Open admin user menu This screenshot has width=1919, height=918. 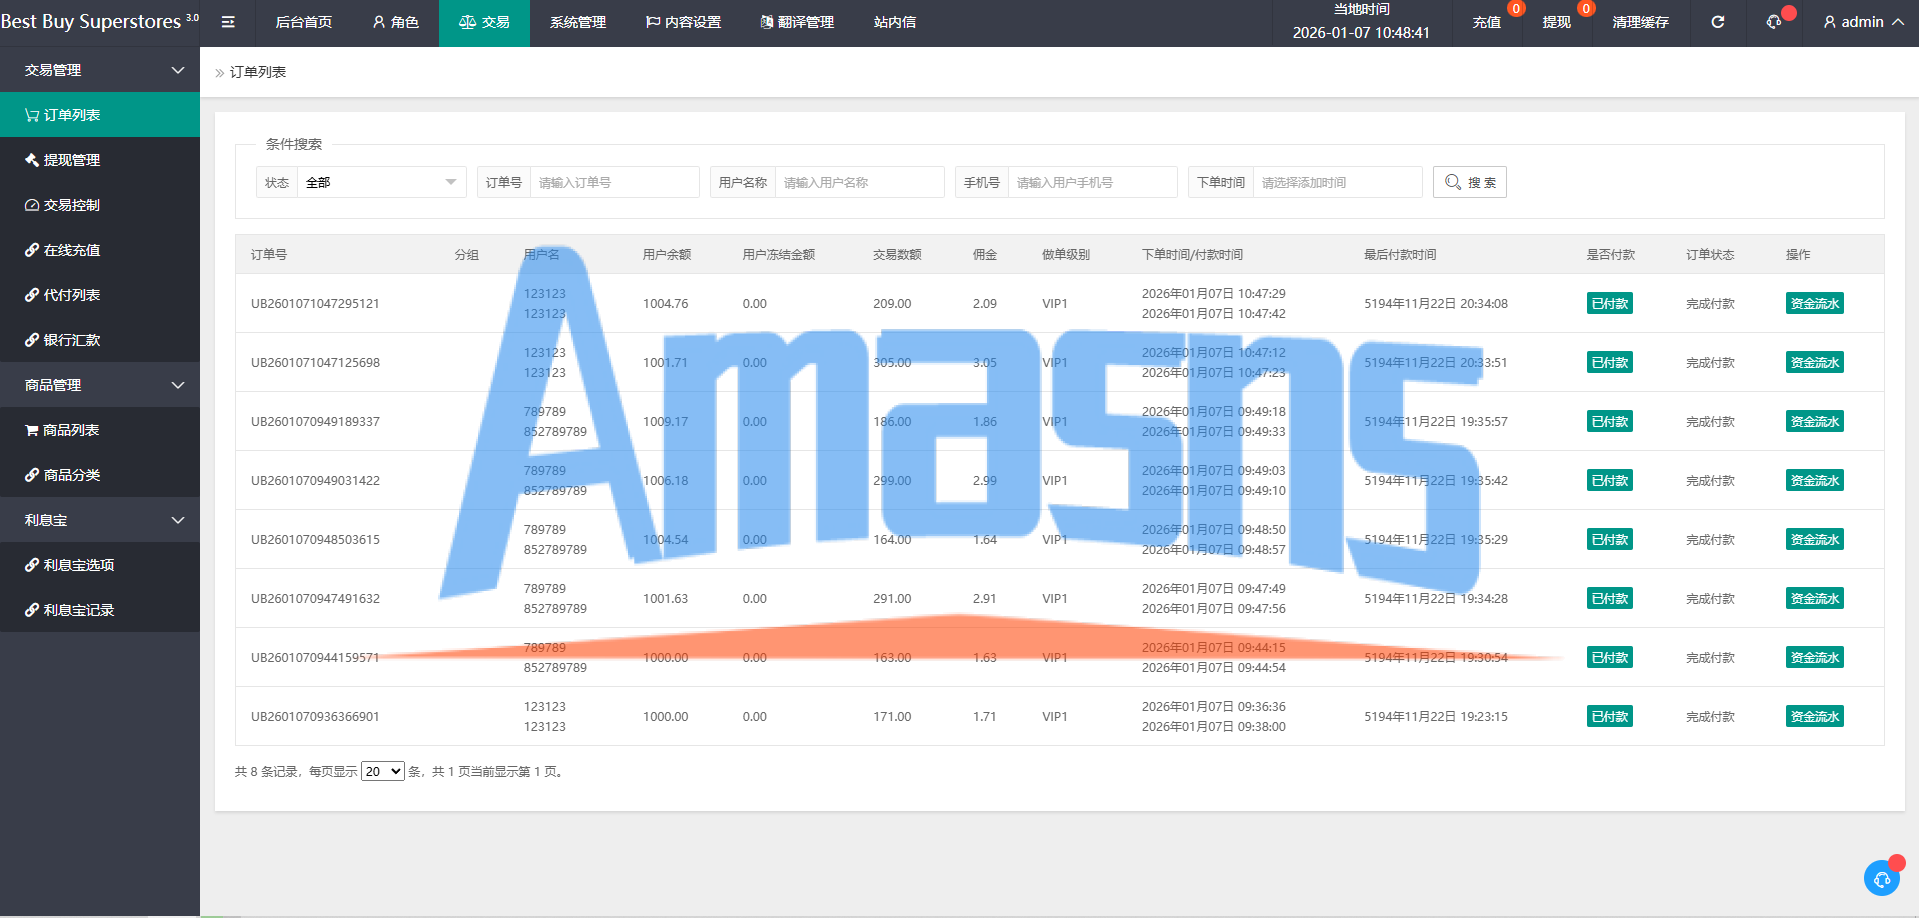[x=1864, y=22]
